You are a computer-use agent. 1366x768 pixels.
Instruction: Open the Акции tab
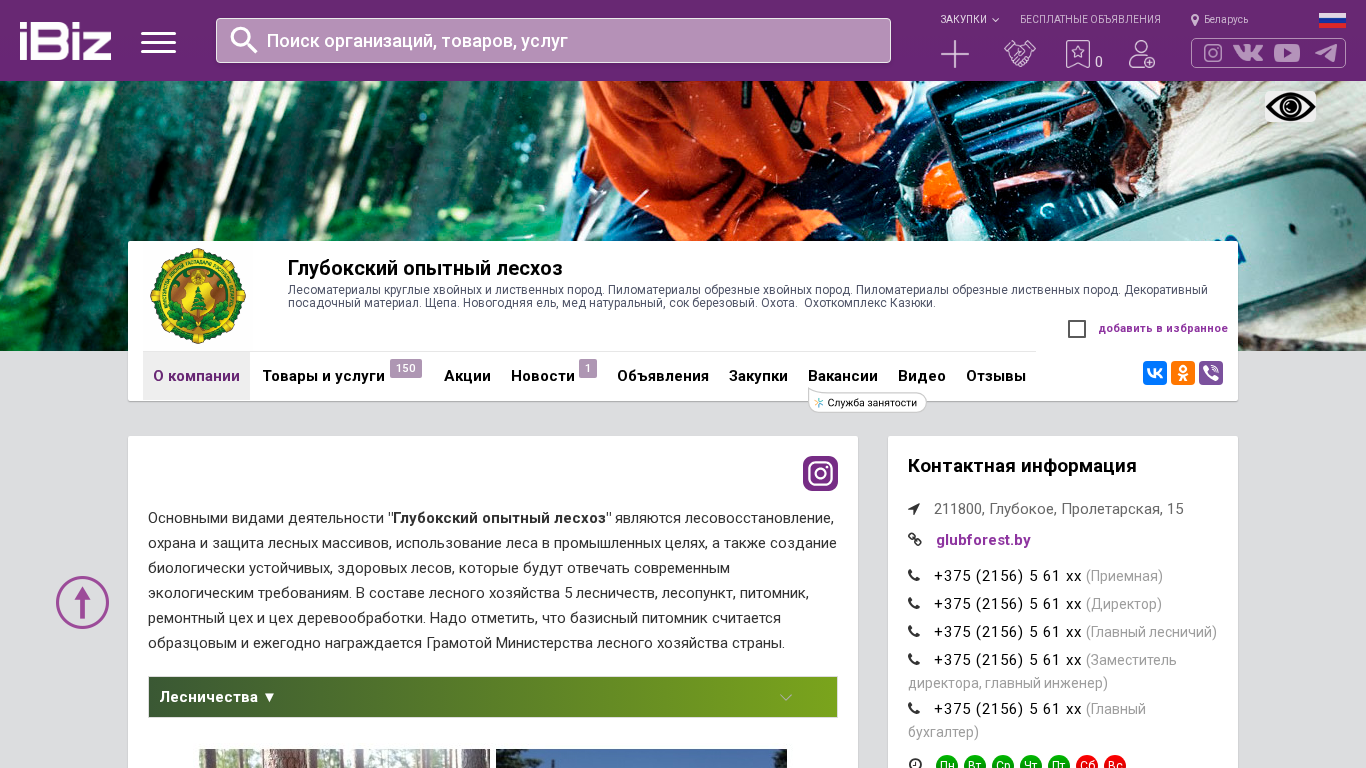[467, 376]
